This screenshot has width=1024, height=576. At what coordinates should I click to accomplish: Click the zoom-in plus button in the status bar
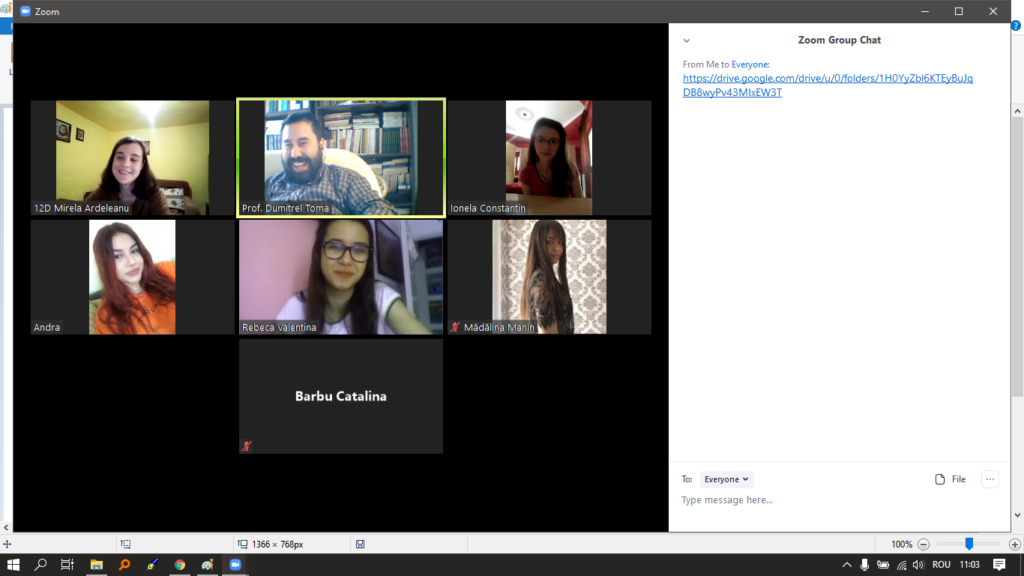point(1014,544)
